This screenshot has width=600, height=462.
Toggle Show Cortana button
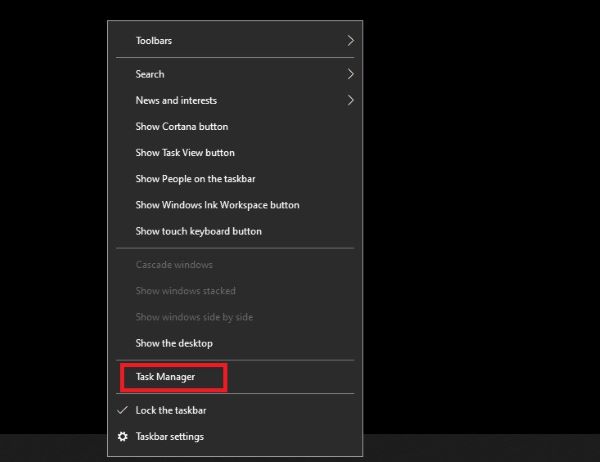click(x=235, y=126)
